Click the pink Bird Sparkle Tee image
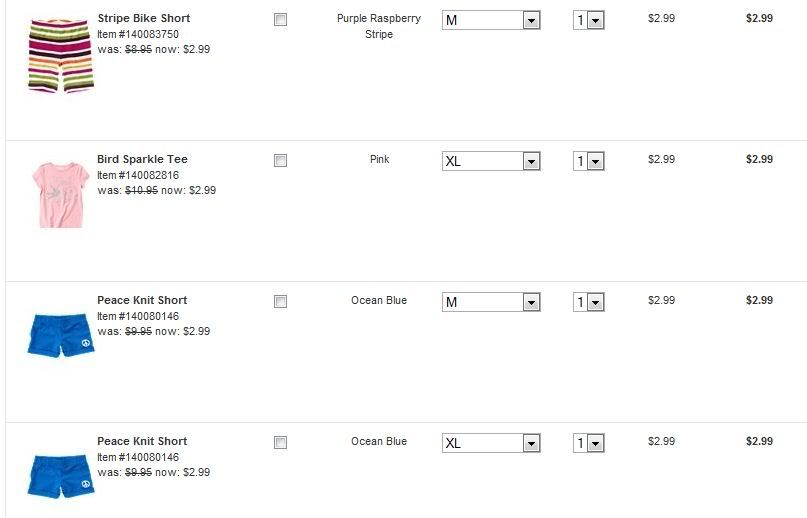807x518 pixels. [x=59, y=193]
